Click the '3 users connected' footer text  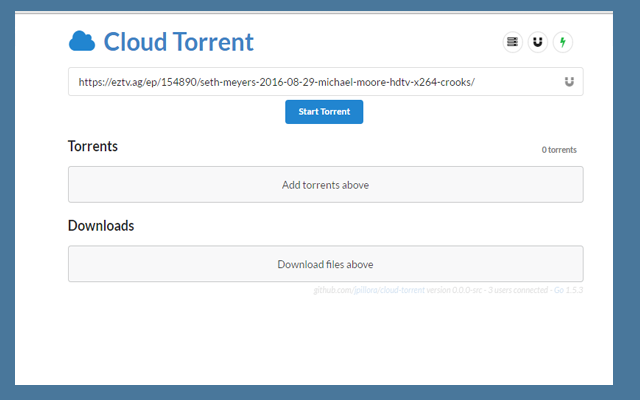pyautogui.click(x=518, y=290)
